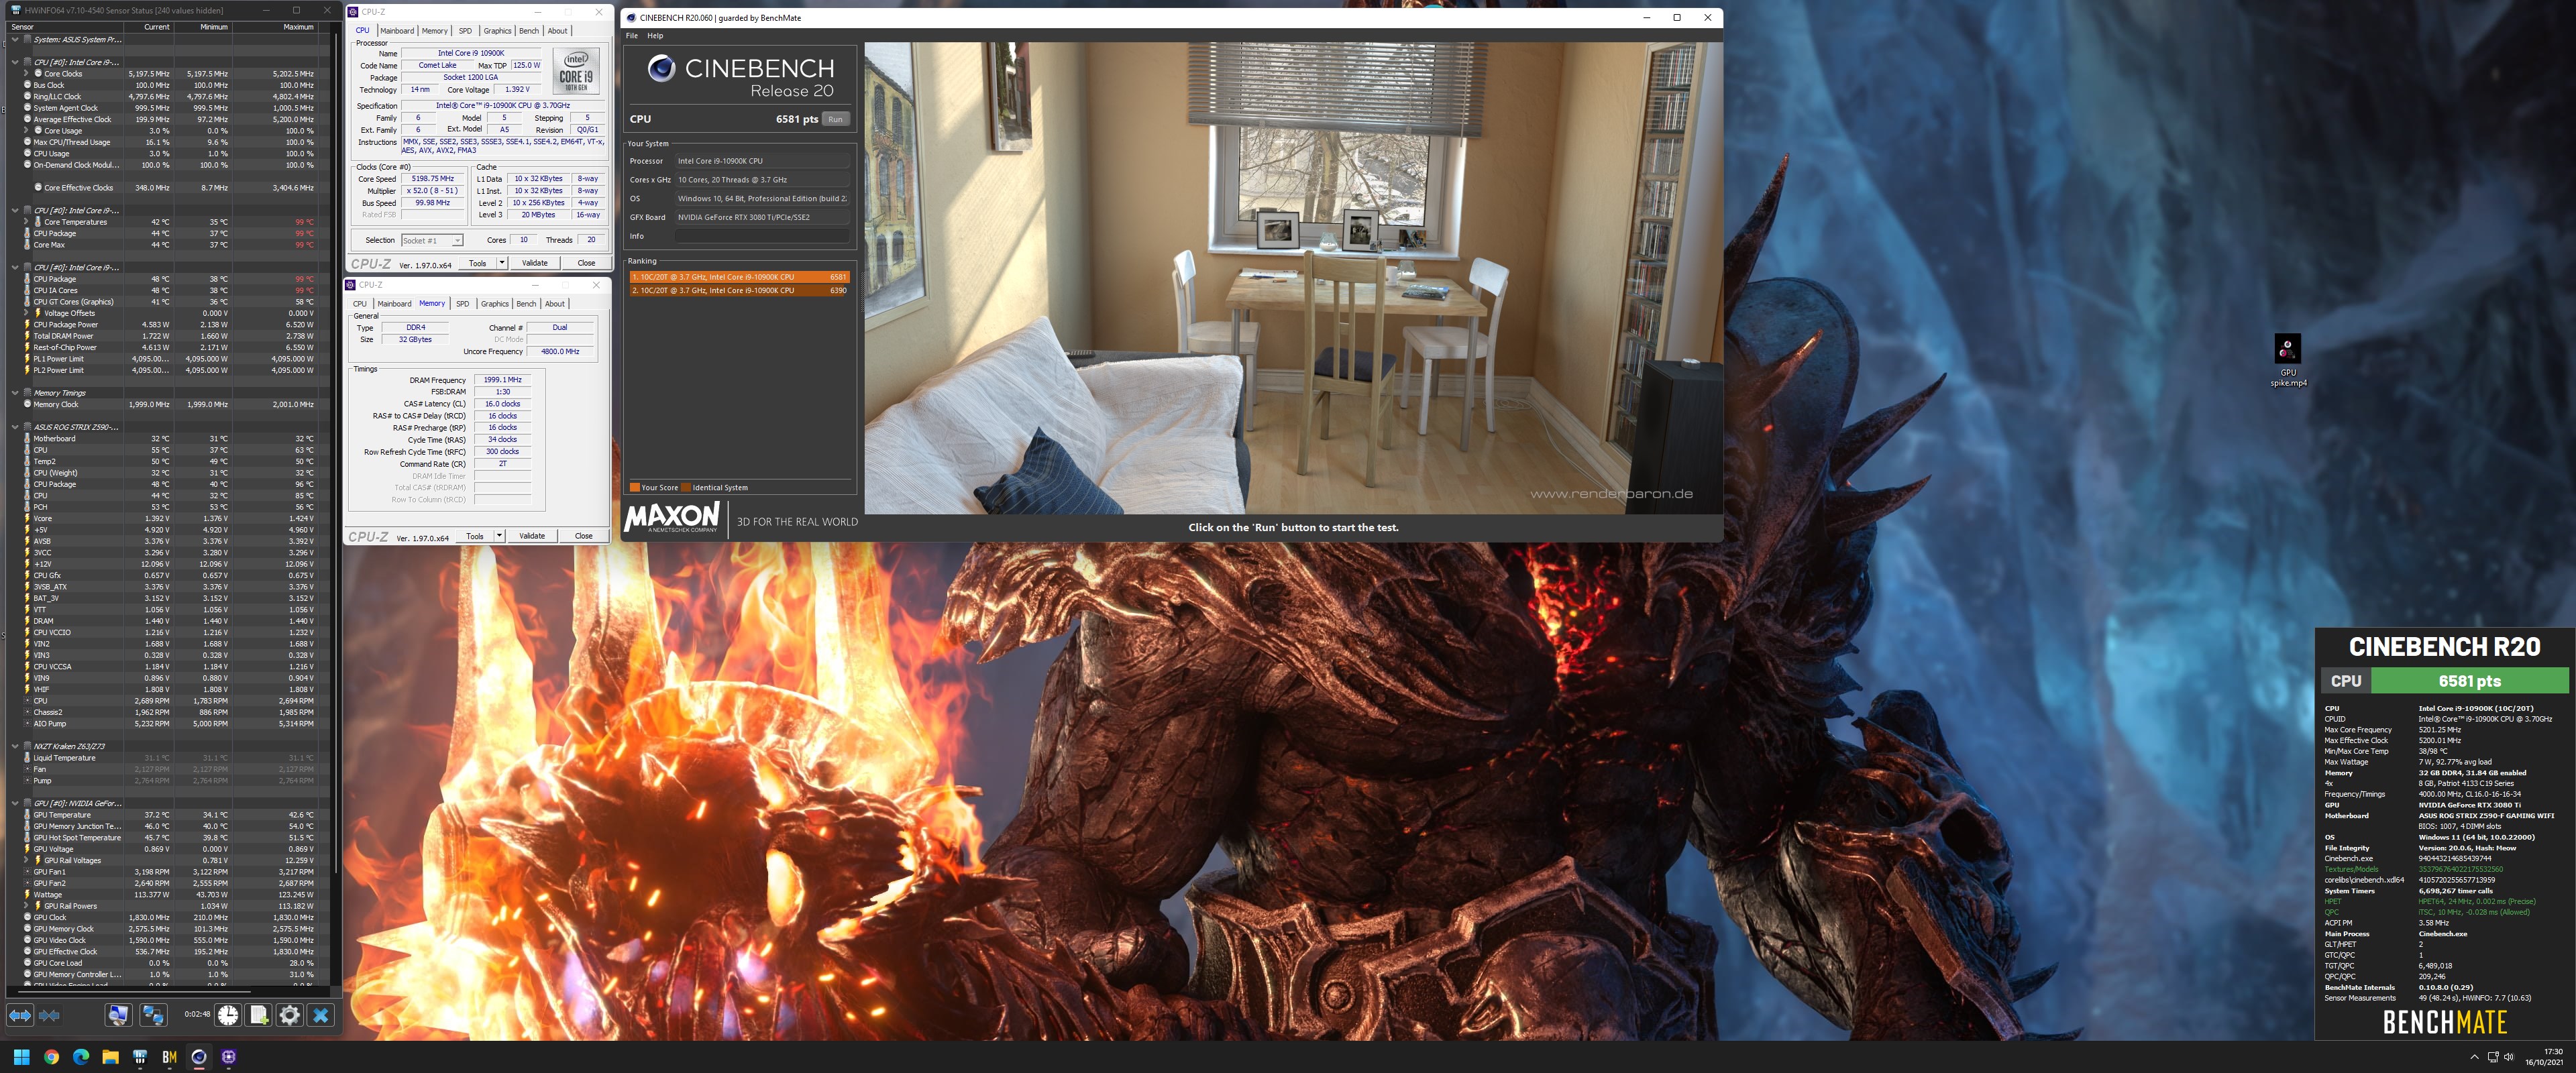Click Close button in lower CPU-Z

pos(583,536)
